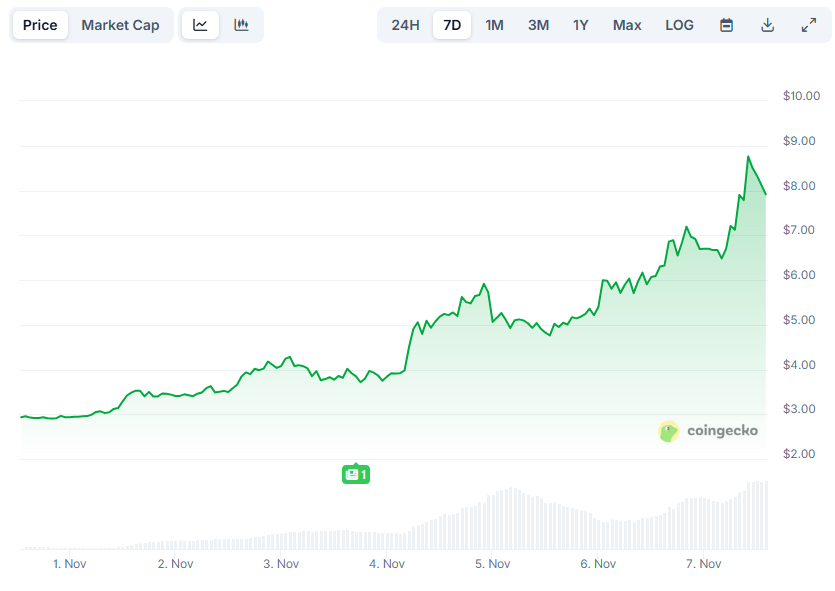
Task: Expand the chart to fullscreen
Action: coord(809,25)
